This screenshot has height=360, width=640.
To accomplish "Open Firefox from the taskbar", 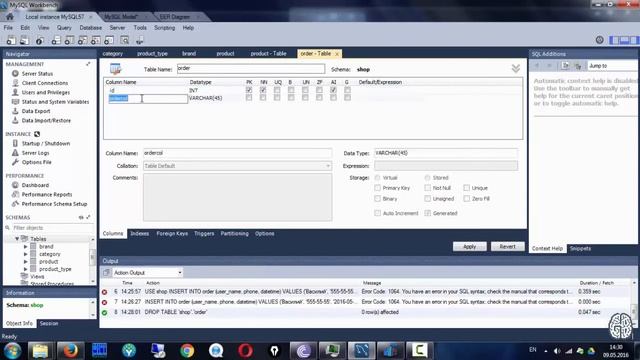I will coord(70,350).
